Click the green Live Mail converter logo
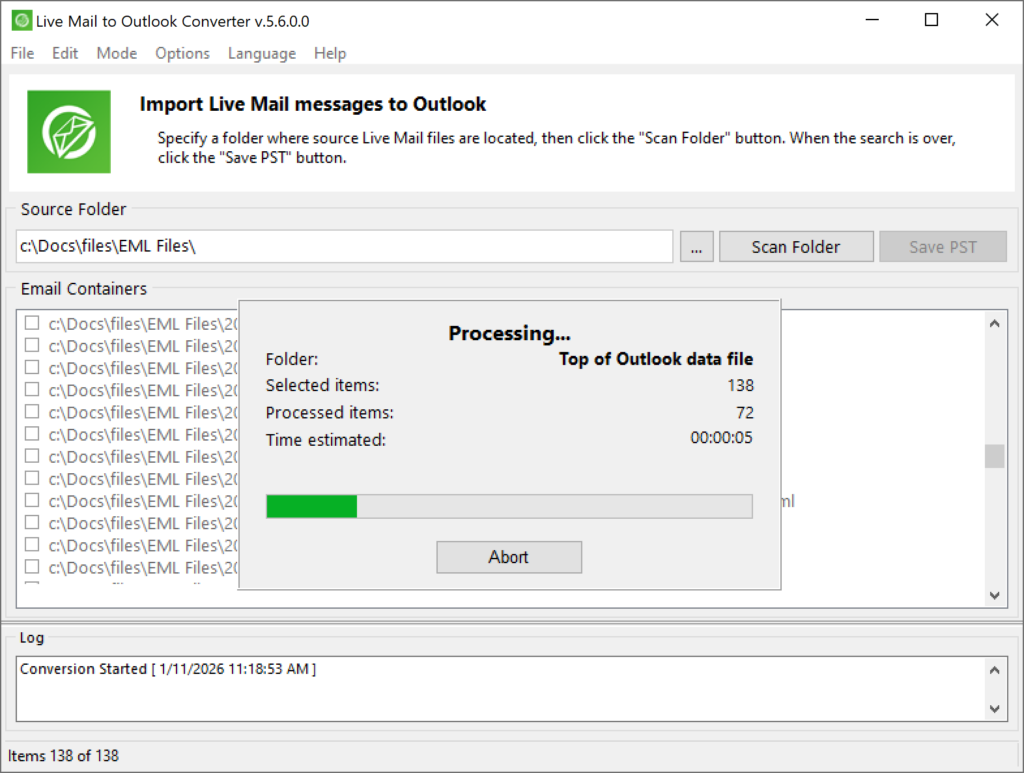Viewport: 1024px width, 773px height. [x=68, y=129]
